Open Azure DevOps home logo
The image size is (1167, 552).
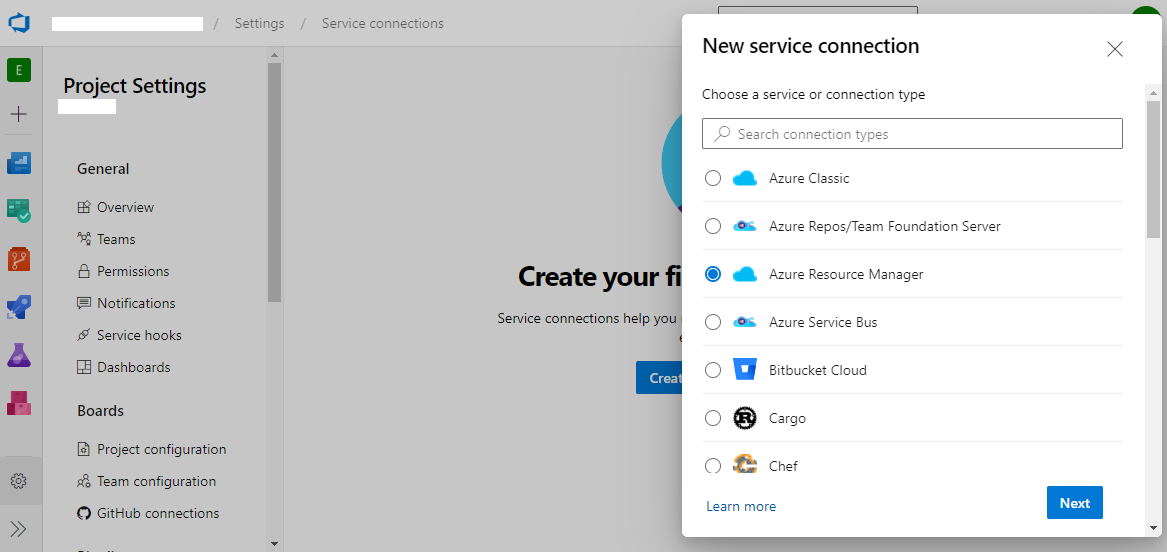pyautogui.click(x=19, y=23)
